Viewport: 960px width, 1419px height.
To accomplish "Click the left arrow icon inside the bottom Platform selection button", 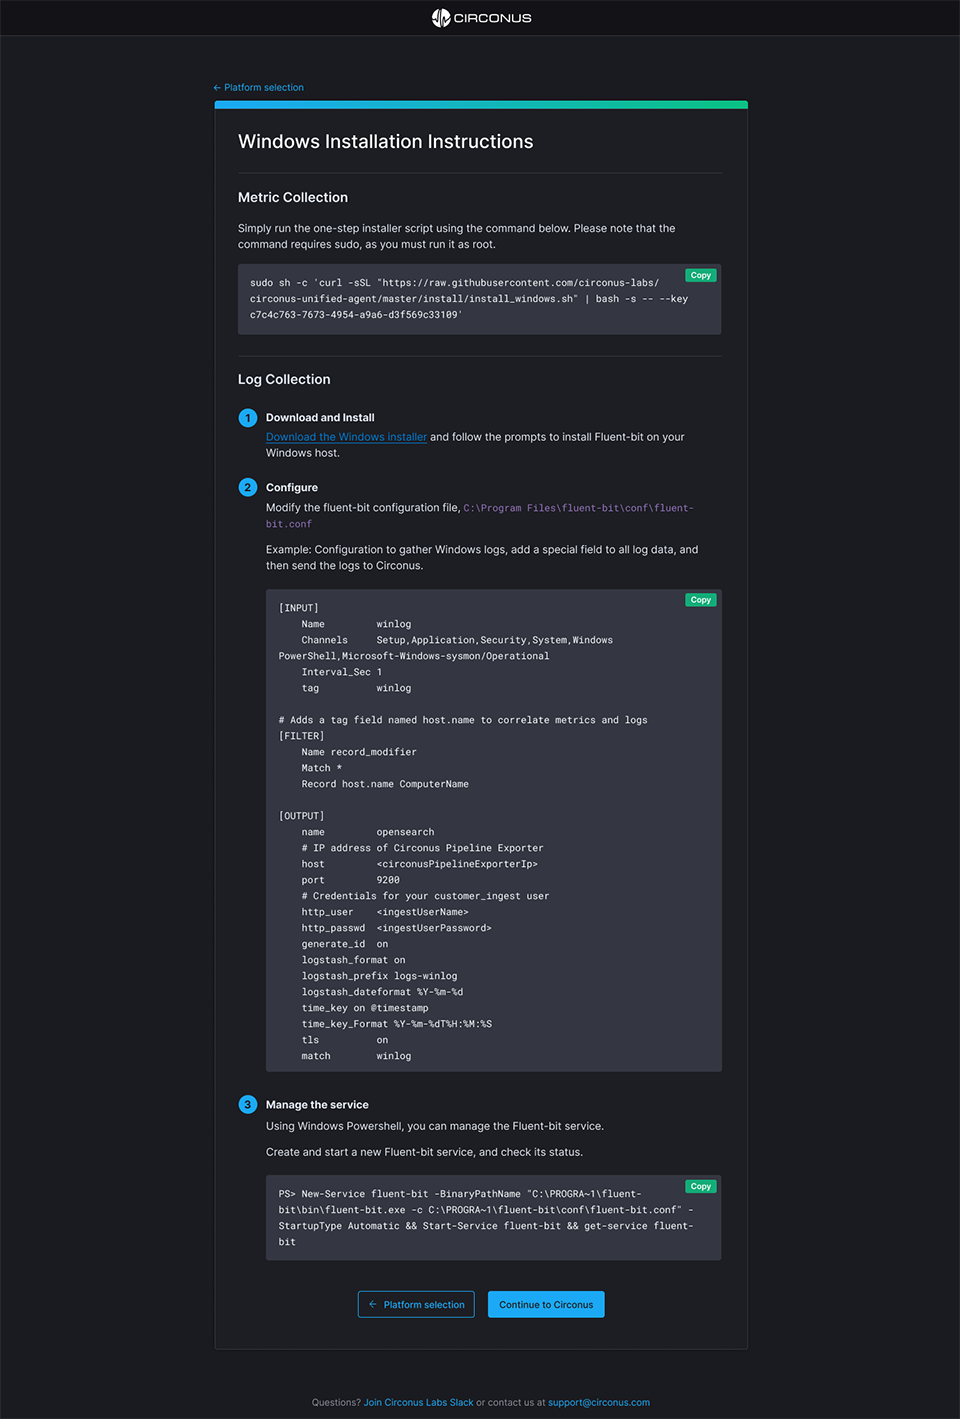I will [x=373, y=1305].
